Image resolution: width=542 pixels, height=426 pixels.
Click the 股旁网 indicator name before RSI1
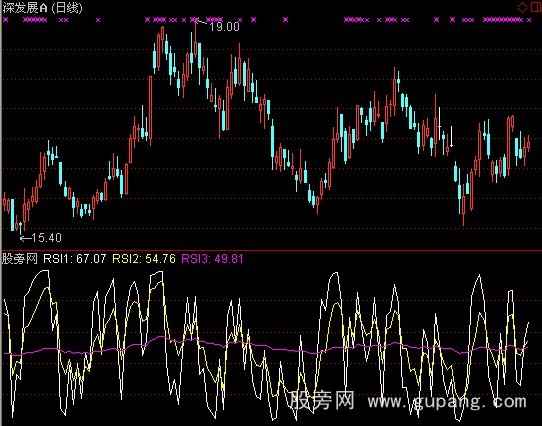coord(20,259)
